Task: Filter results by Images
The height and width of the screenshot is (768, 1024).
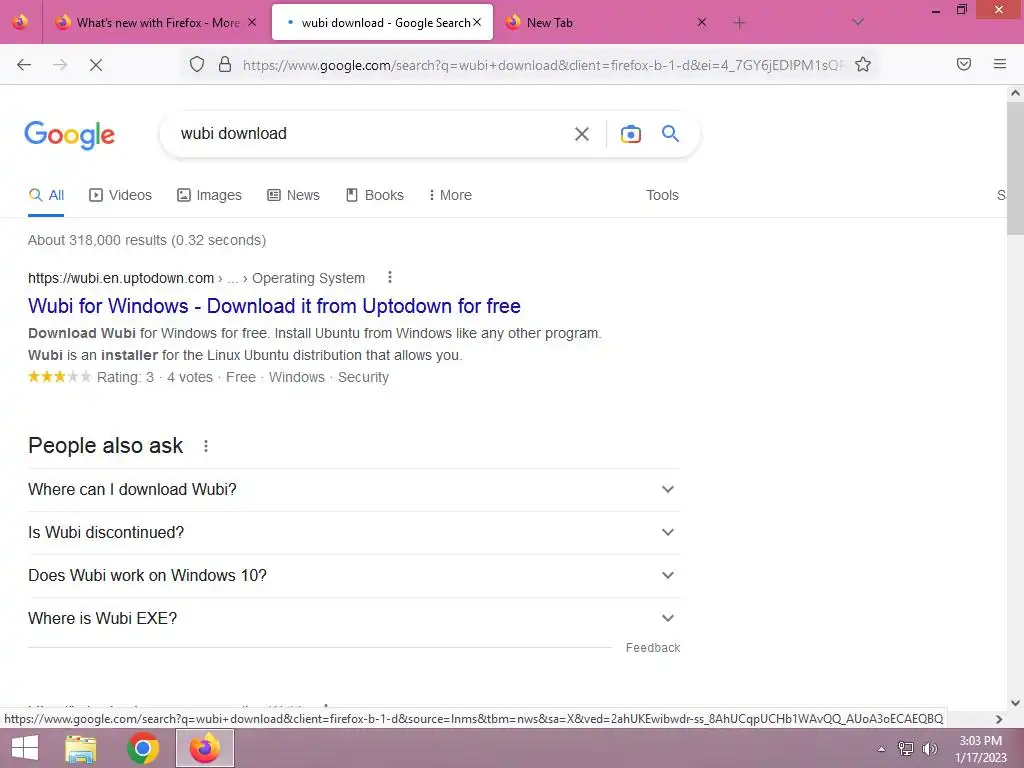Action: tap(209, 195)
